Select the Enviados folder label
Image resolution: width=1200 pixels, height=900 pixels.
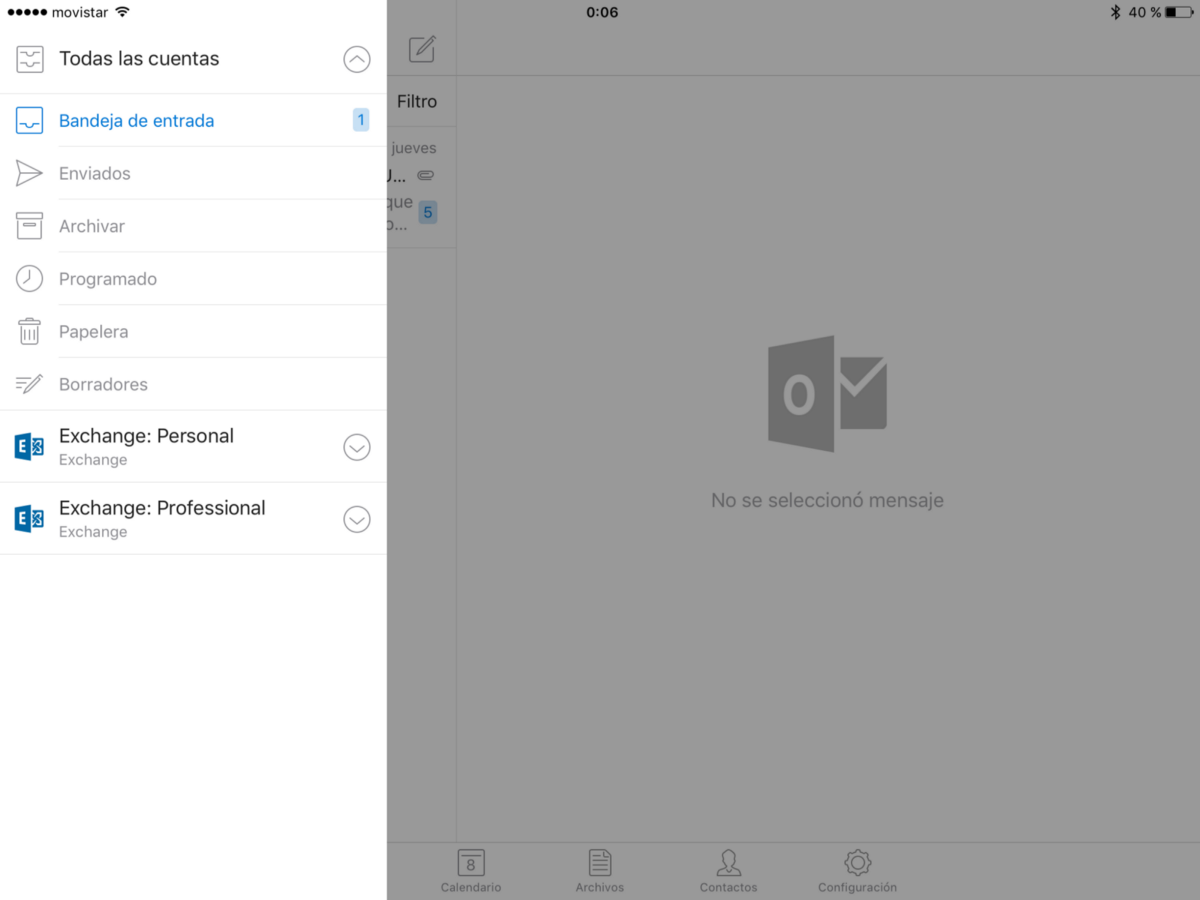pos(94,172)
